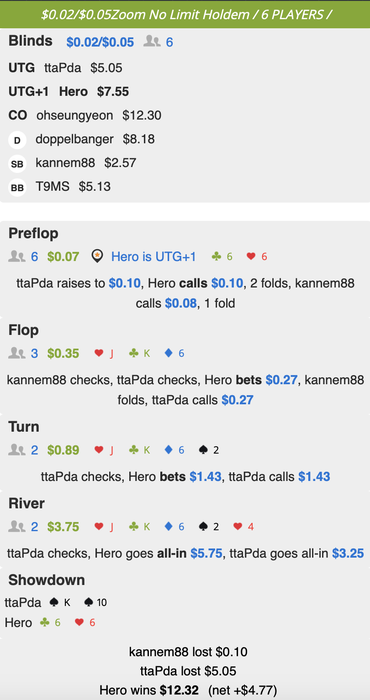Click the $5.75 all-in amount on the river
The height and width of the screenshot is (700, 370).
[x=206, y=553]
